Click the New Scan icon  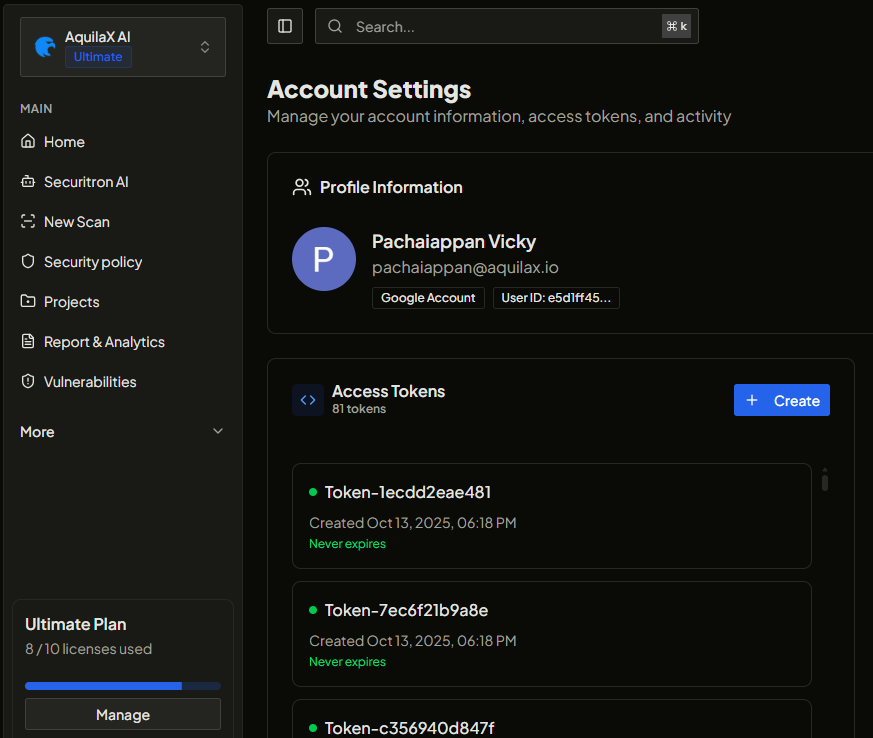(28, 222)
